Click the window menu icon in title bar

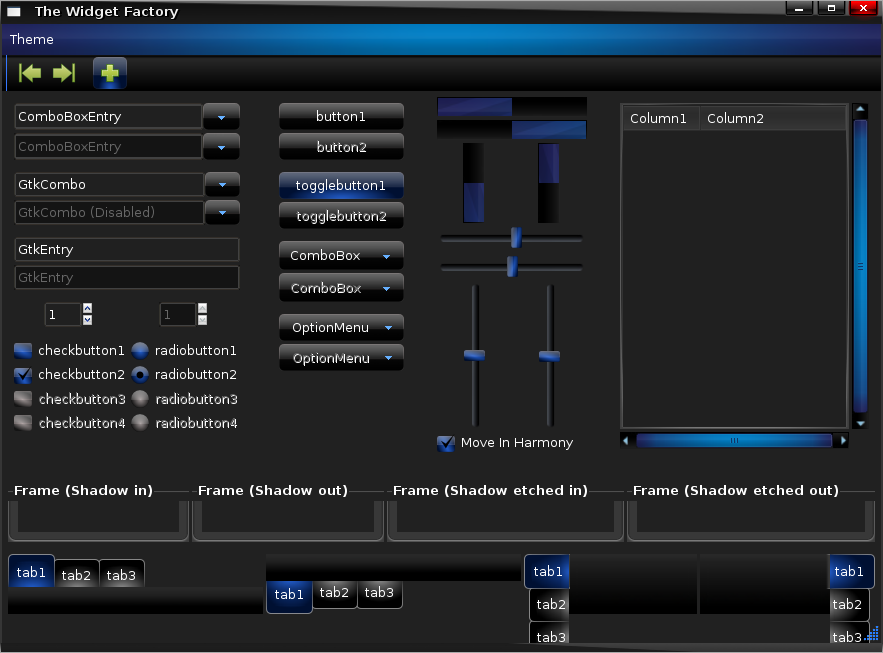click(x=14, y=11)
